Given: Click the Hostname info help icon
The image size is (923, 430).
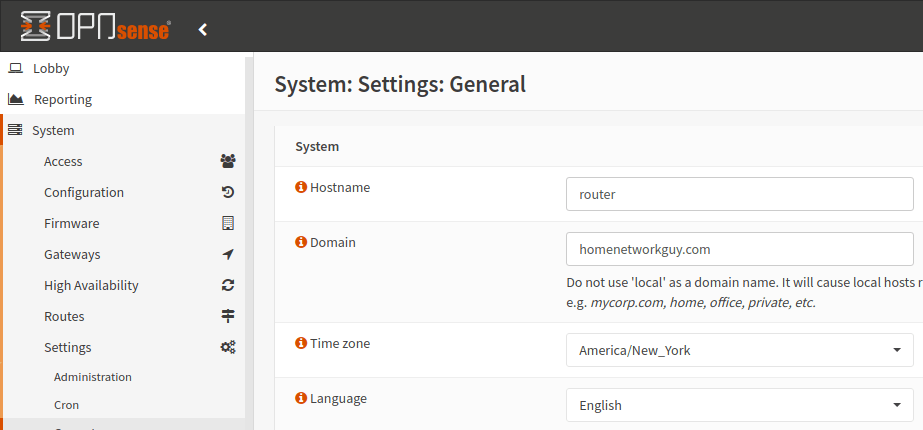Looking at the screenshot, I should point(300,187).
